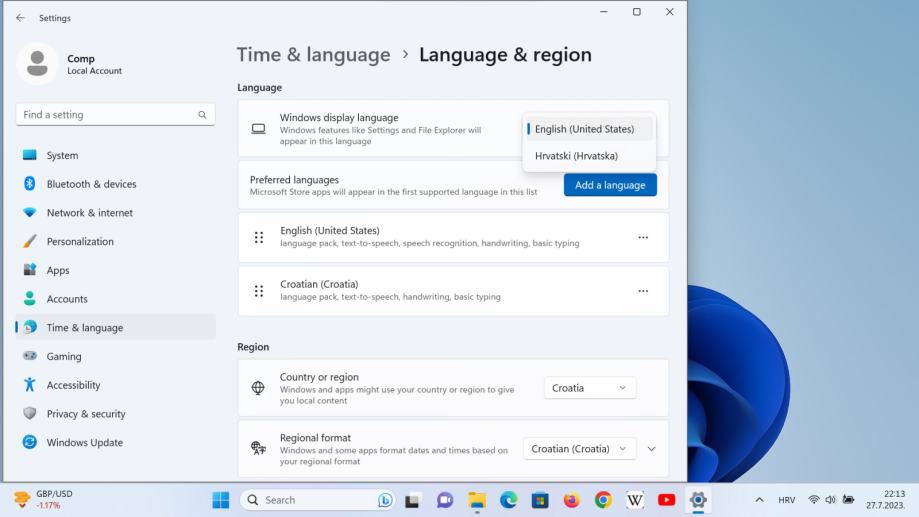
Task: Open more options for English (United States)
Action: 643,237
